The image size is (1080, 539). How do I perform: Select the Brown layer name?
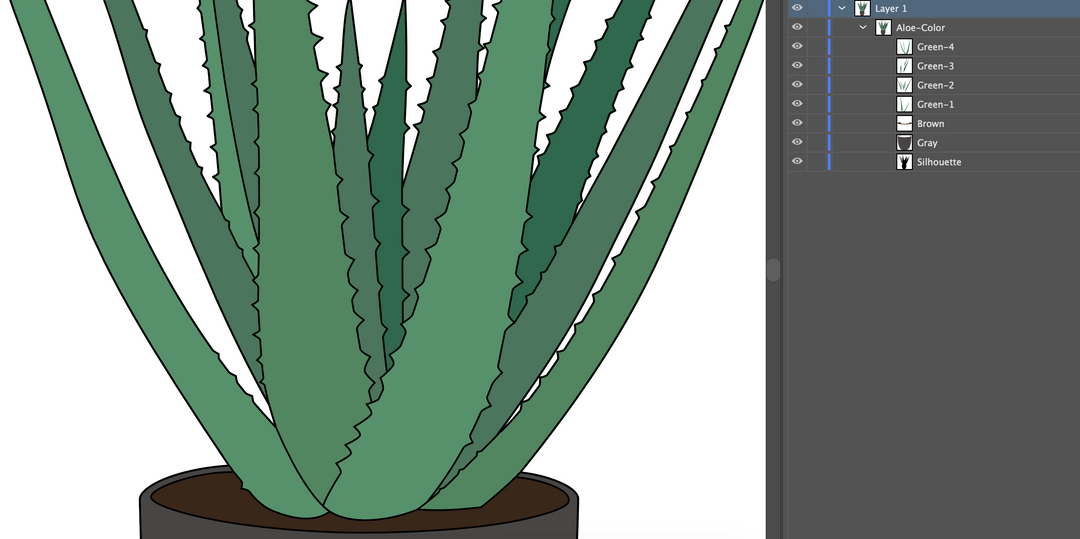pos(930,124)
